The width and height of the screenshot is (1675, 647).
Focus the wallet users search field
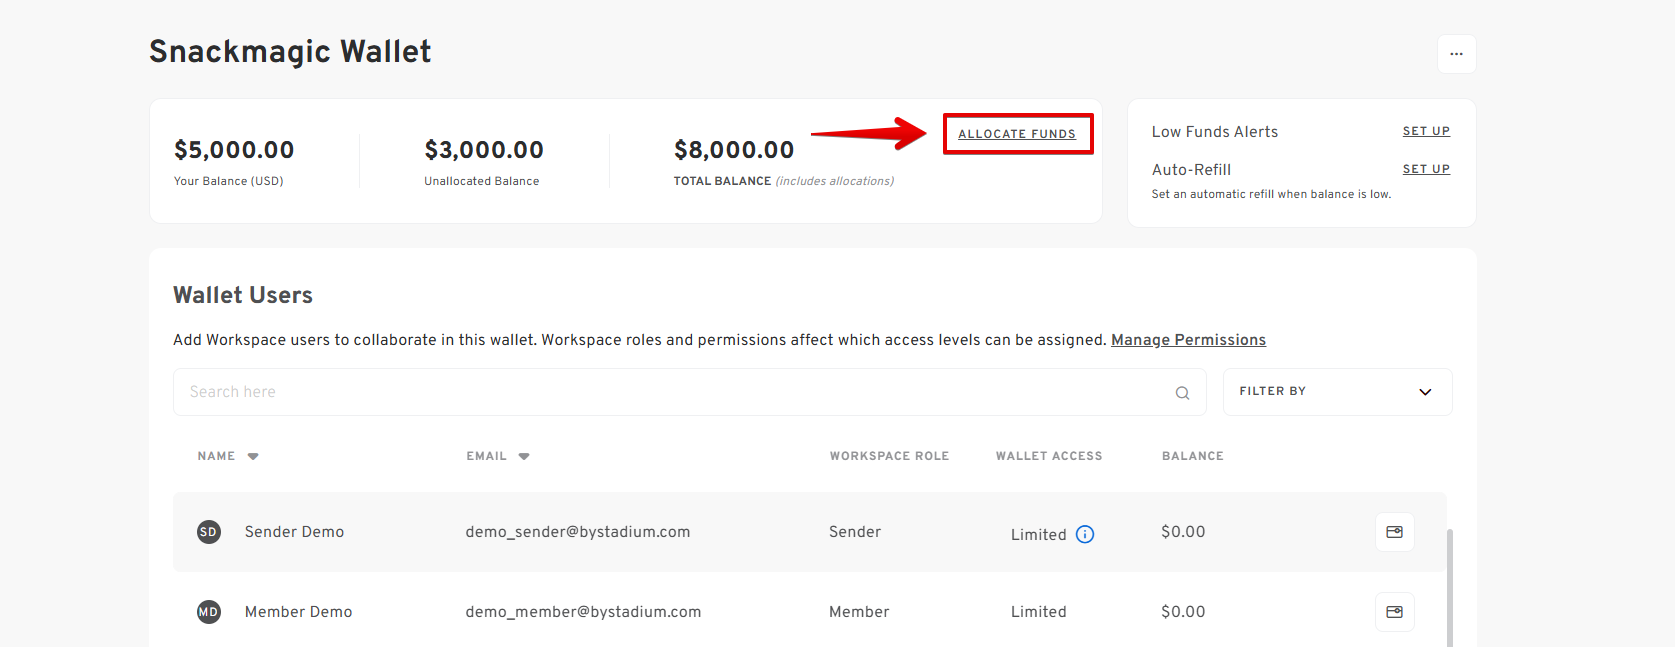(670, 392)
